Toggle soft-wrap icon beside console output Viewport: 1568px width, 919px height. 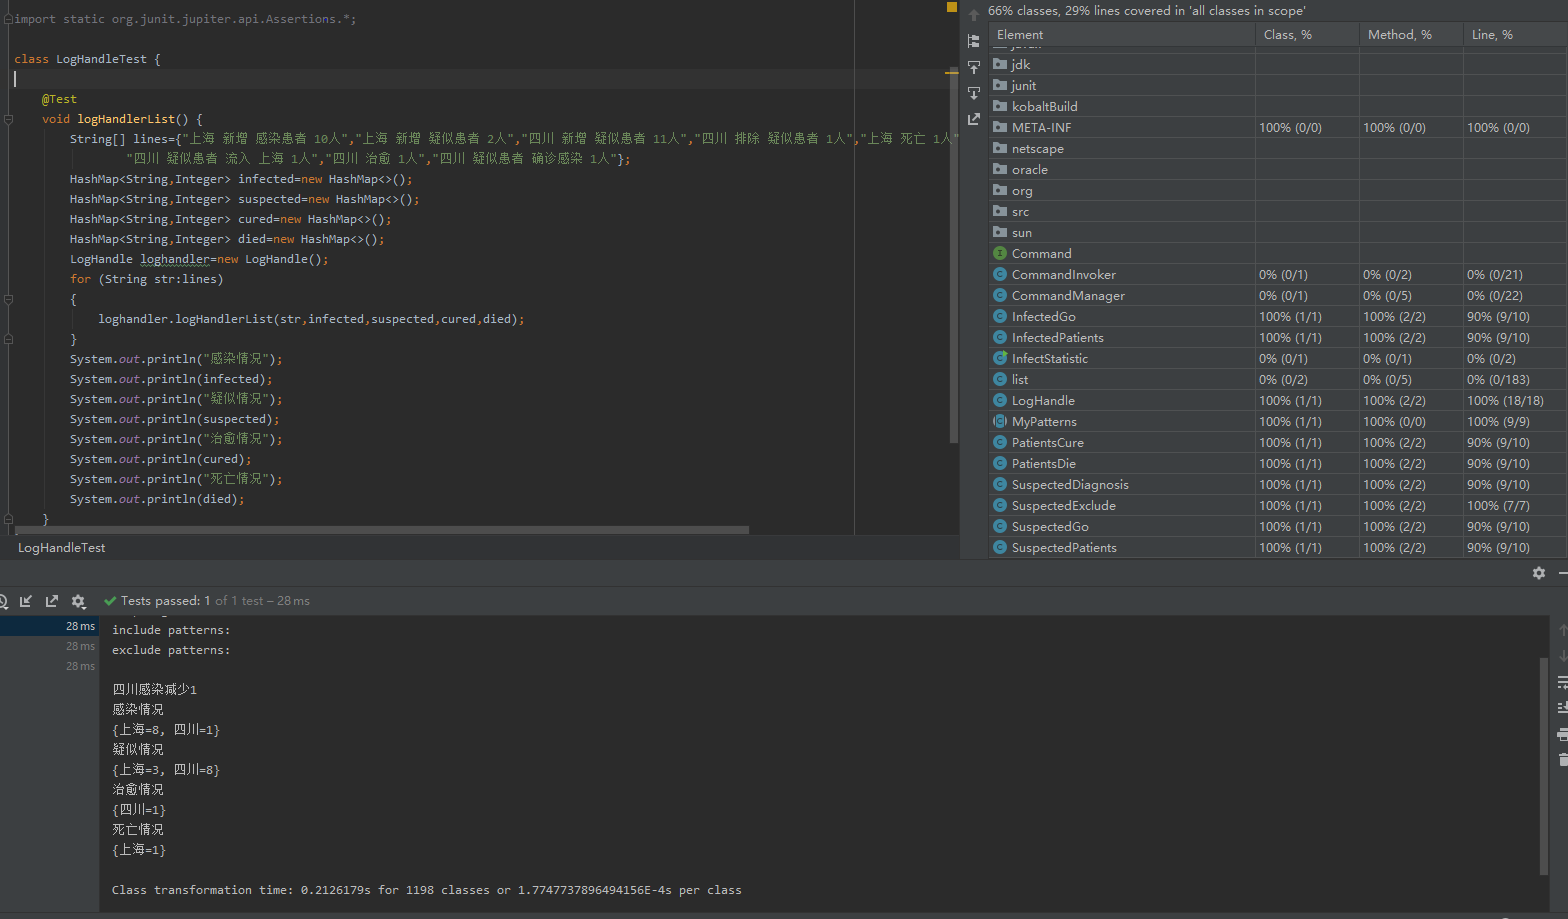pyautogui.click(x=1562, y=682)
